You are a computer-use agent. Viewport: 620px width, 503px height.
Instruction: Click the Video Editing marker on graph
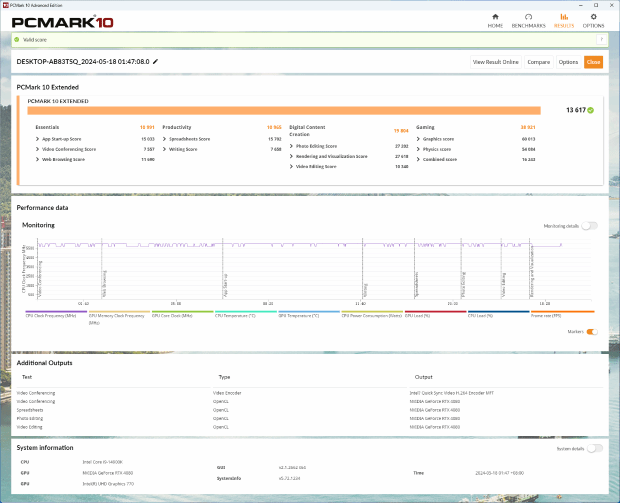(x=504, y=285)
